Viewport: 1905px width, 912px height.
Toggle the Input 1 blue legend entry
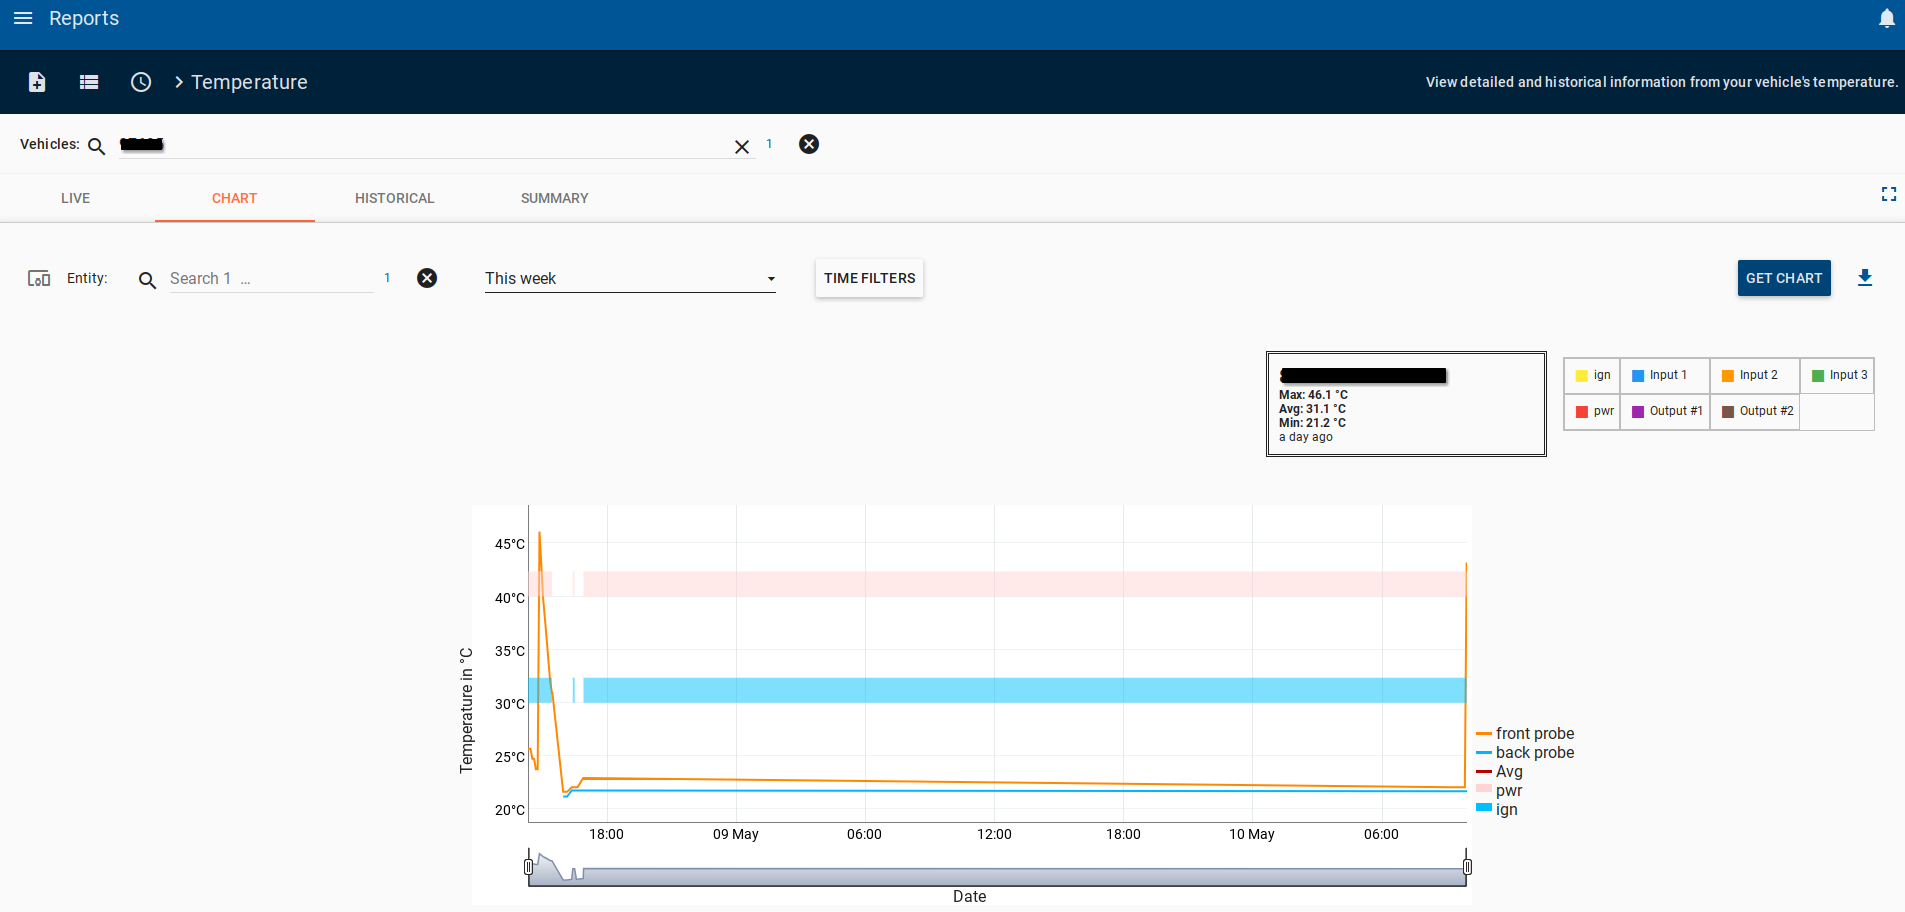[x=1665, y=375]
